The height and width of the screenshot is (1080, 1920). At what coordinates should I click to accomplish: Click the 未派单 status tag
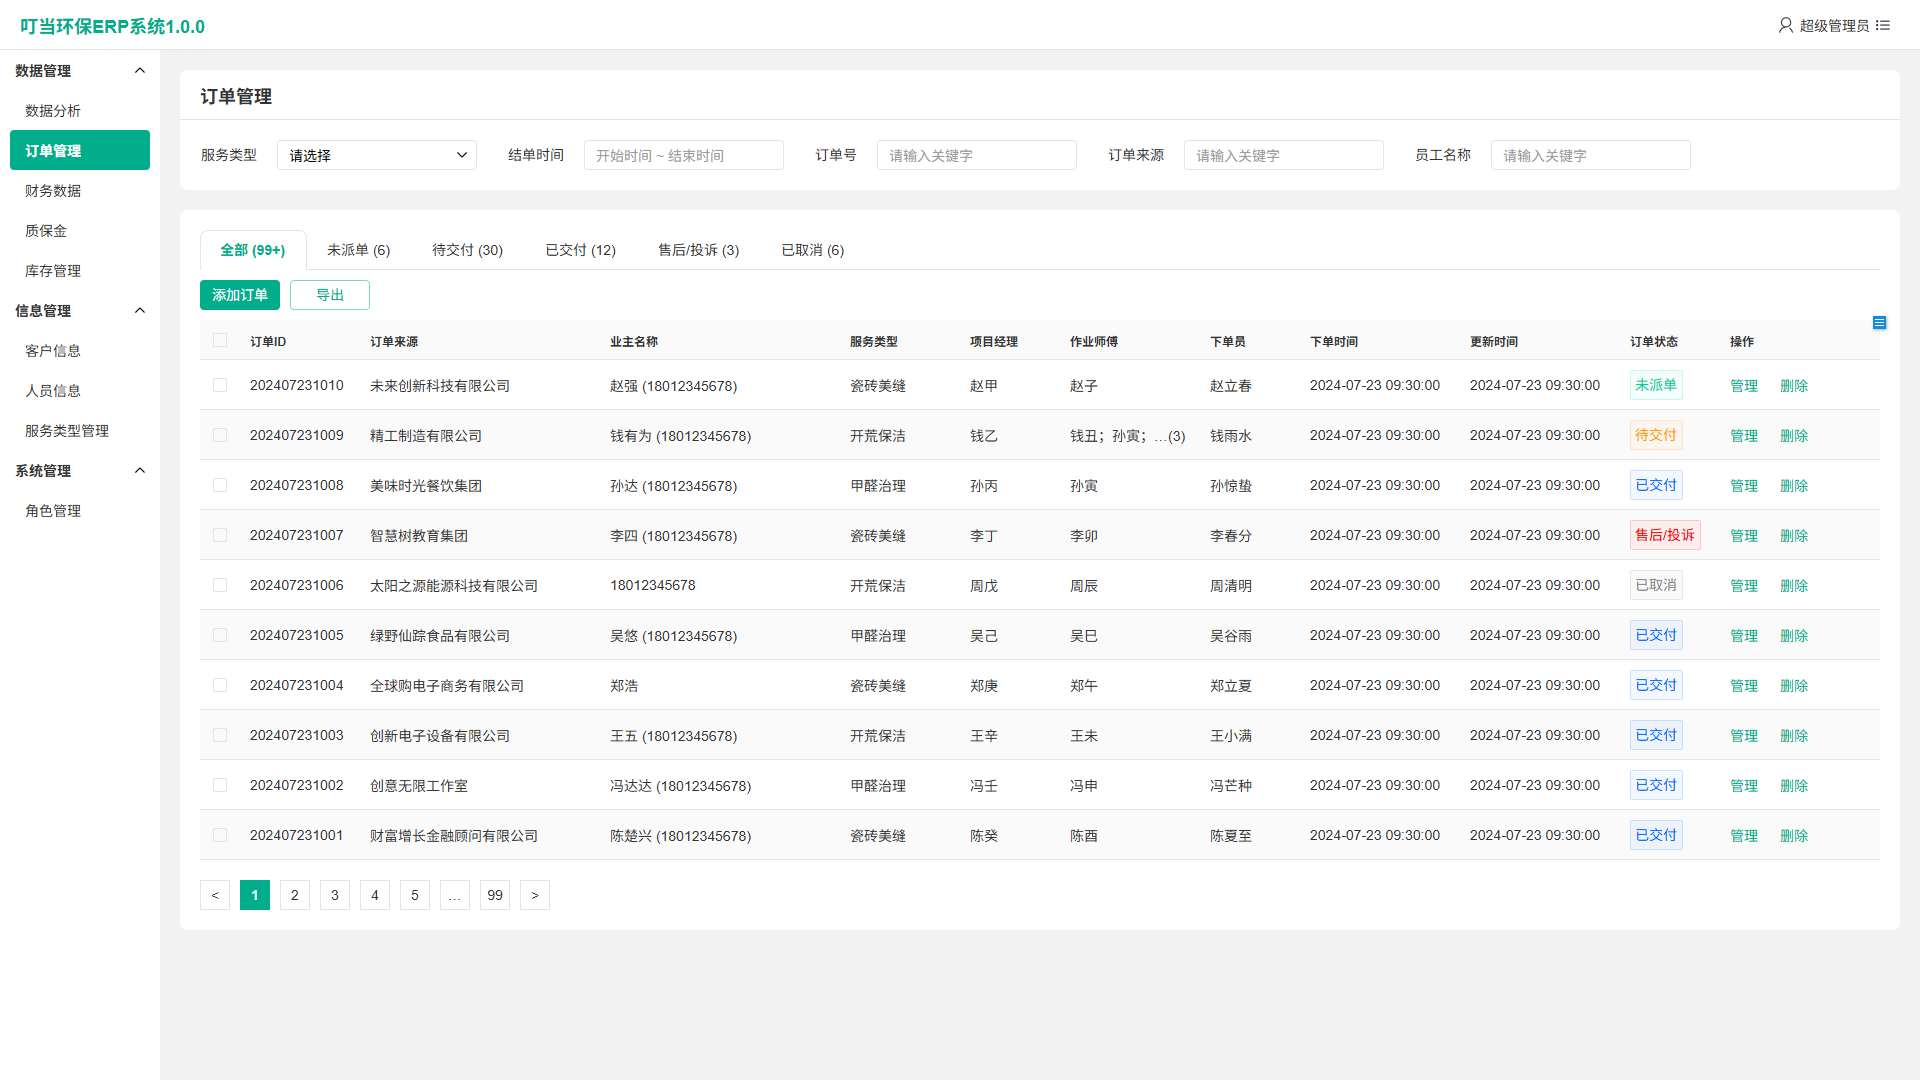coord(1656,385)
